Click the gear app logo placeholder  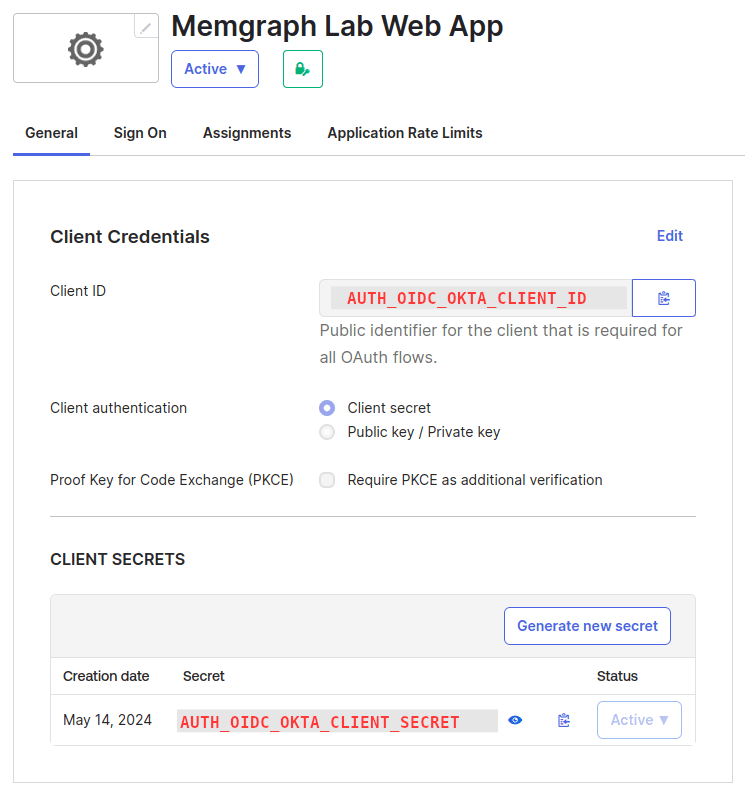[x=86, y=48]
